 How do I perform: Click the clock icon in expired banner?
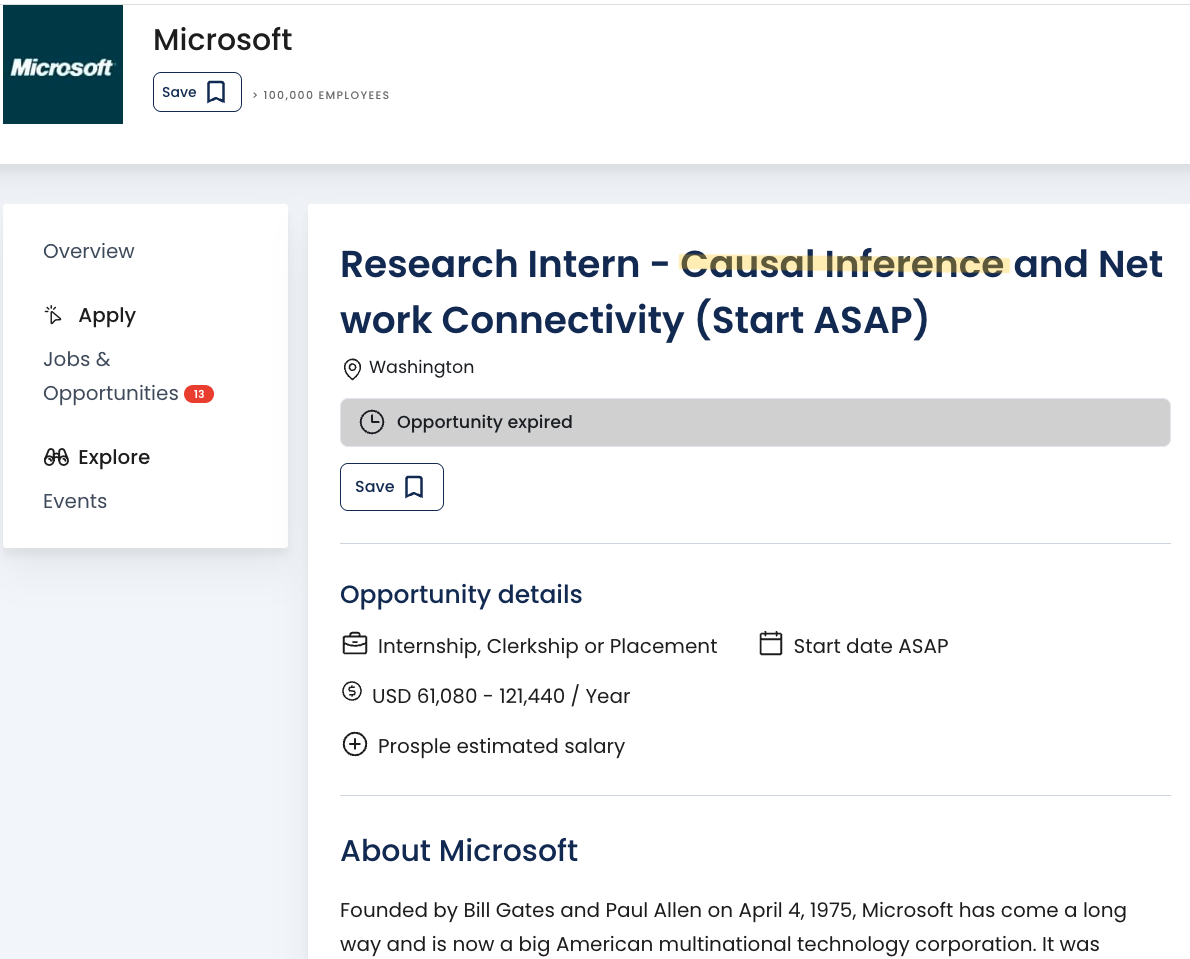(371, 422)
